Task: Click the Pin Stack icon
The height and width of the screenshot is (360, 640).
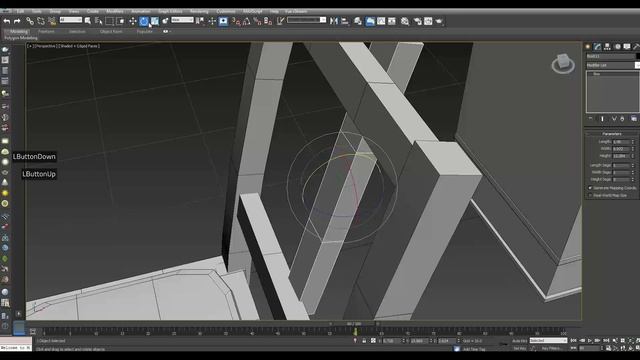Action: 591,119
